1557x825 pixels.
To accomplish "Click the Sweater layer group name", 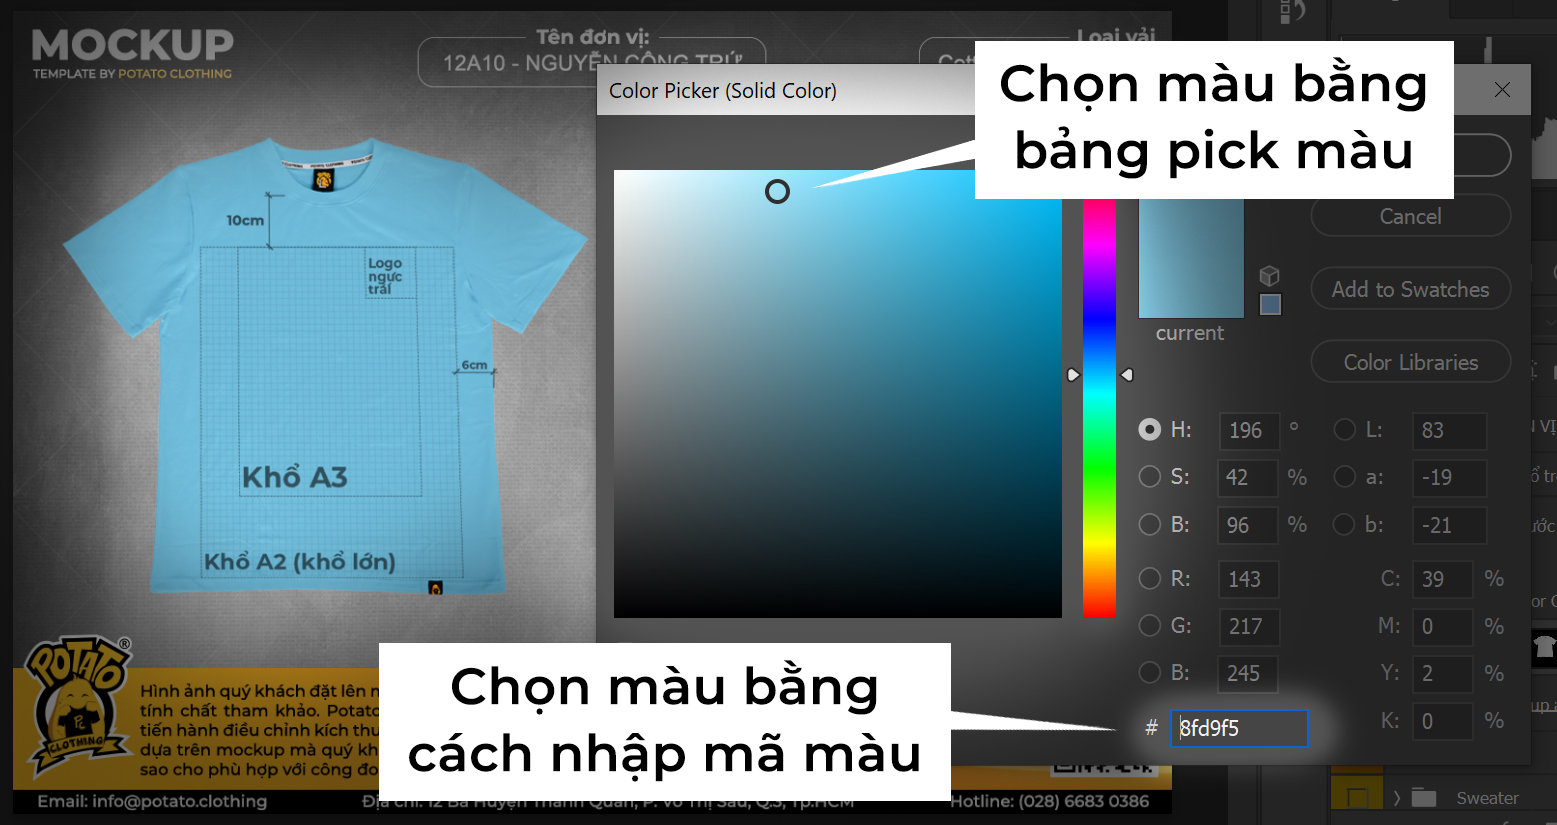I will tap(1487, 798).
